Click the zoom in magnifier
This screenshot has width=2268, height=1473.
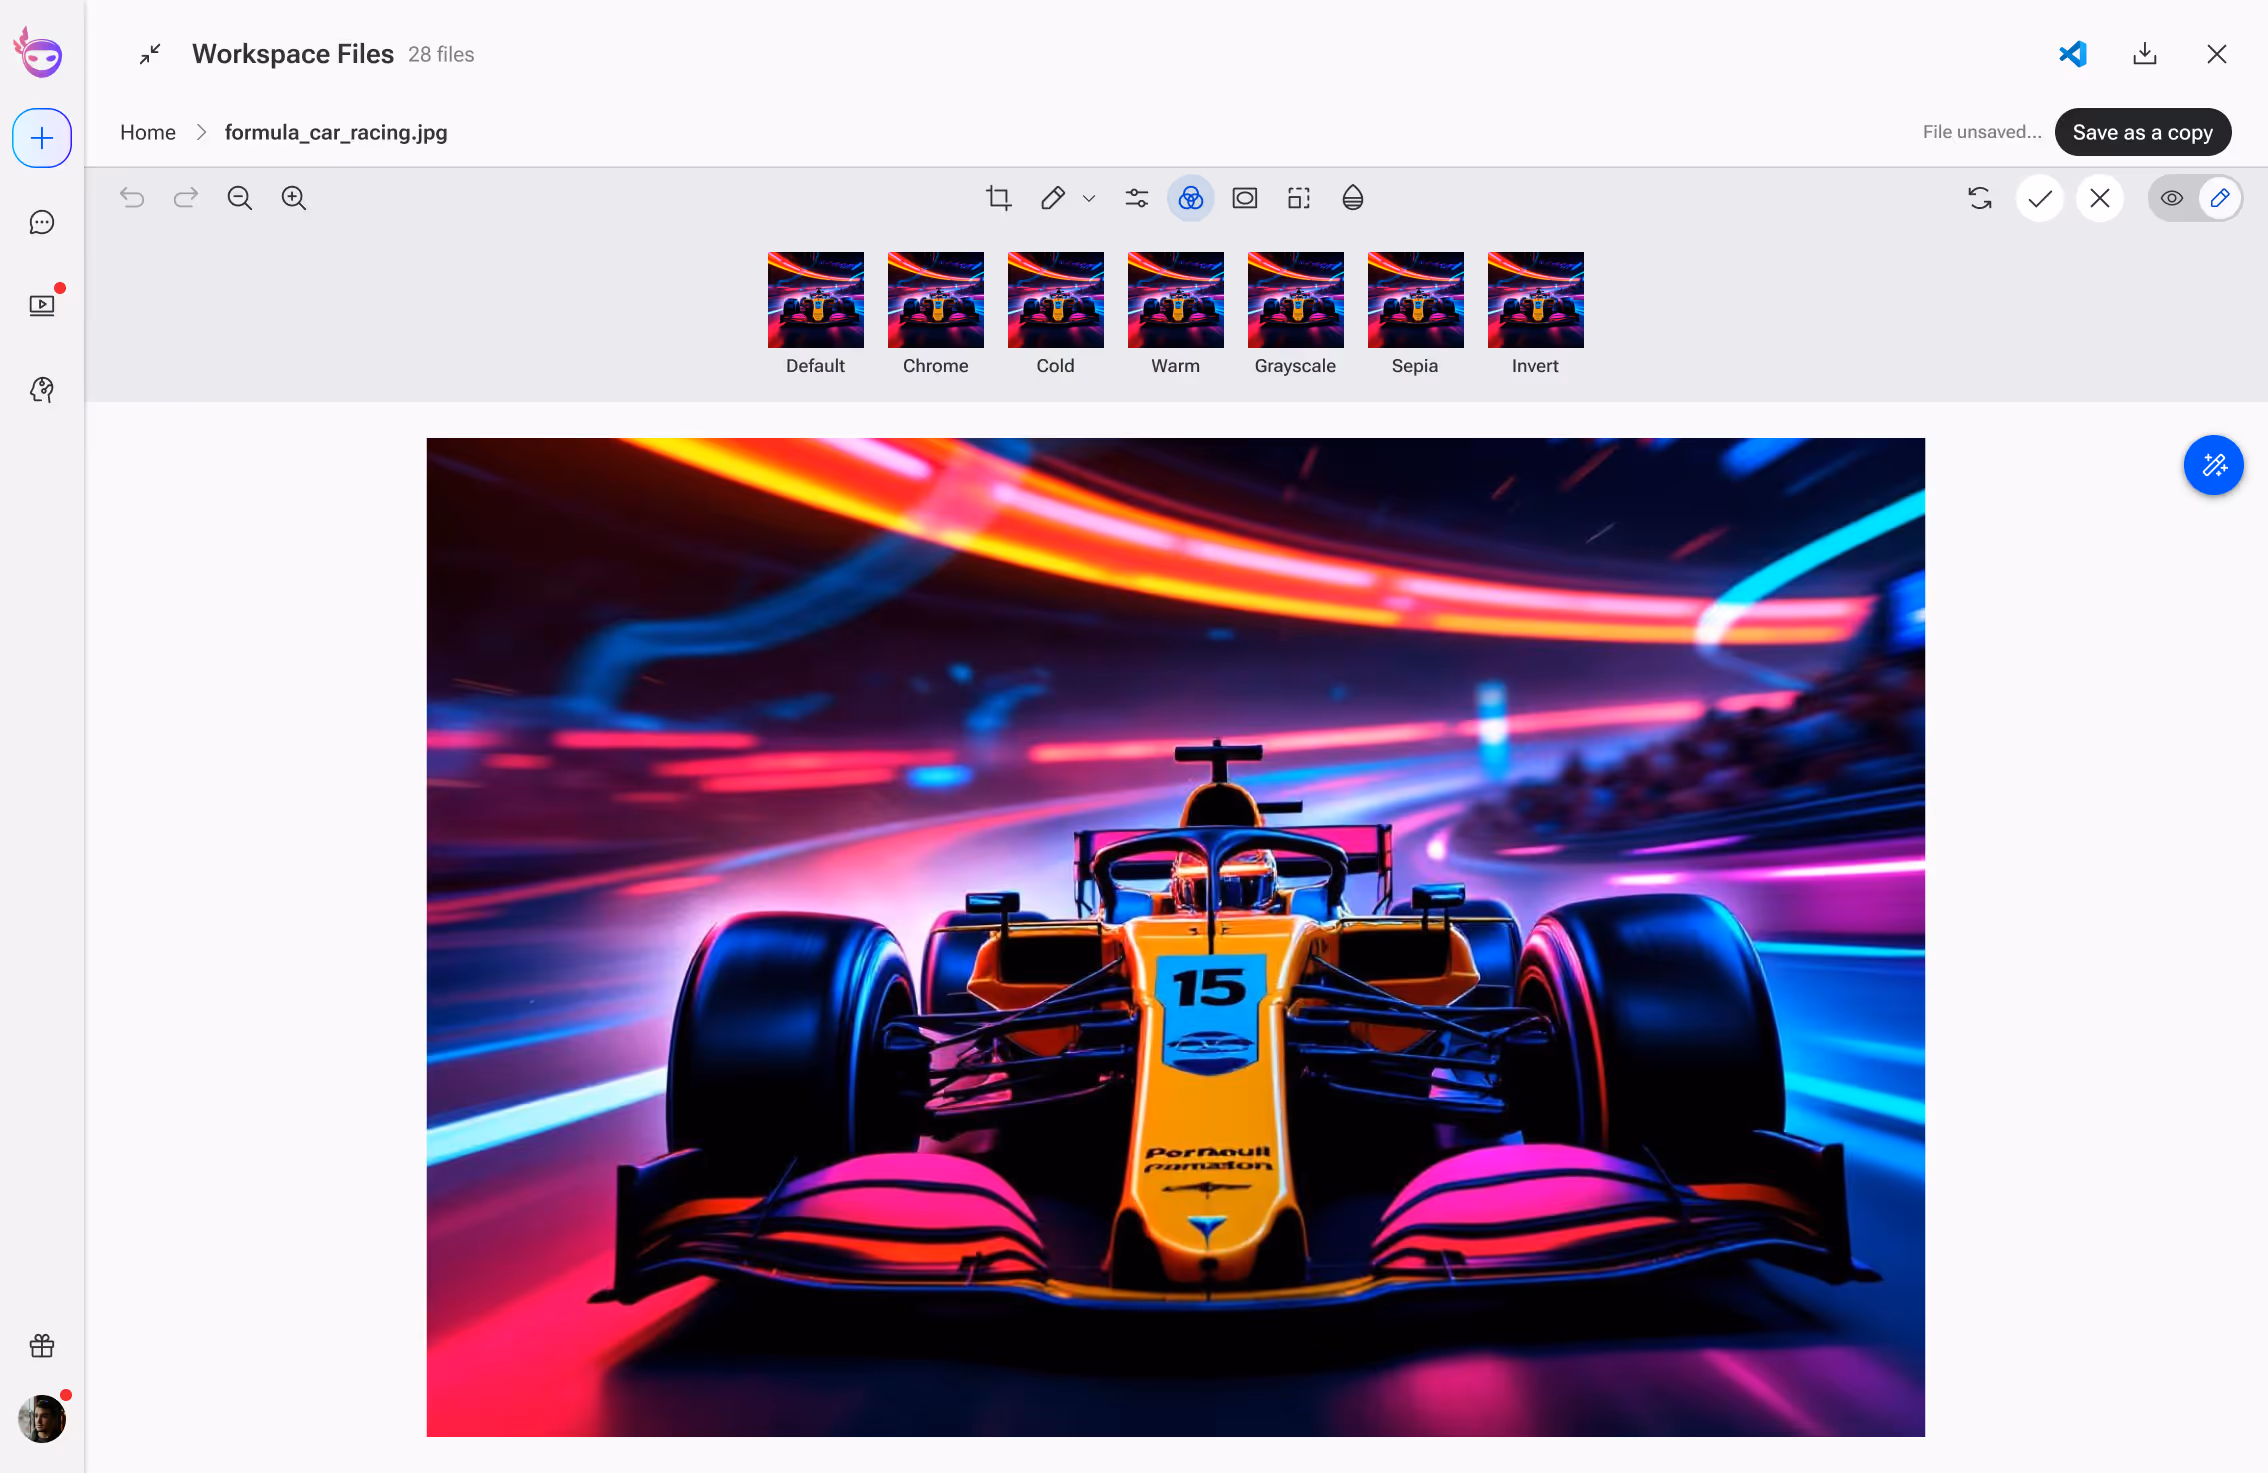click(293, 198)
